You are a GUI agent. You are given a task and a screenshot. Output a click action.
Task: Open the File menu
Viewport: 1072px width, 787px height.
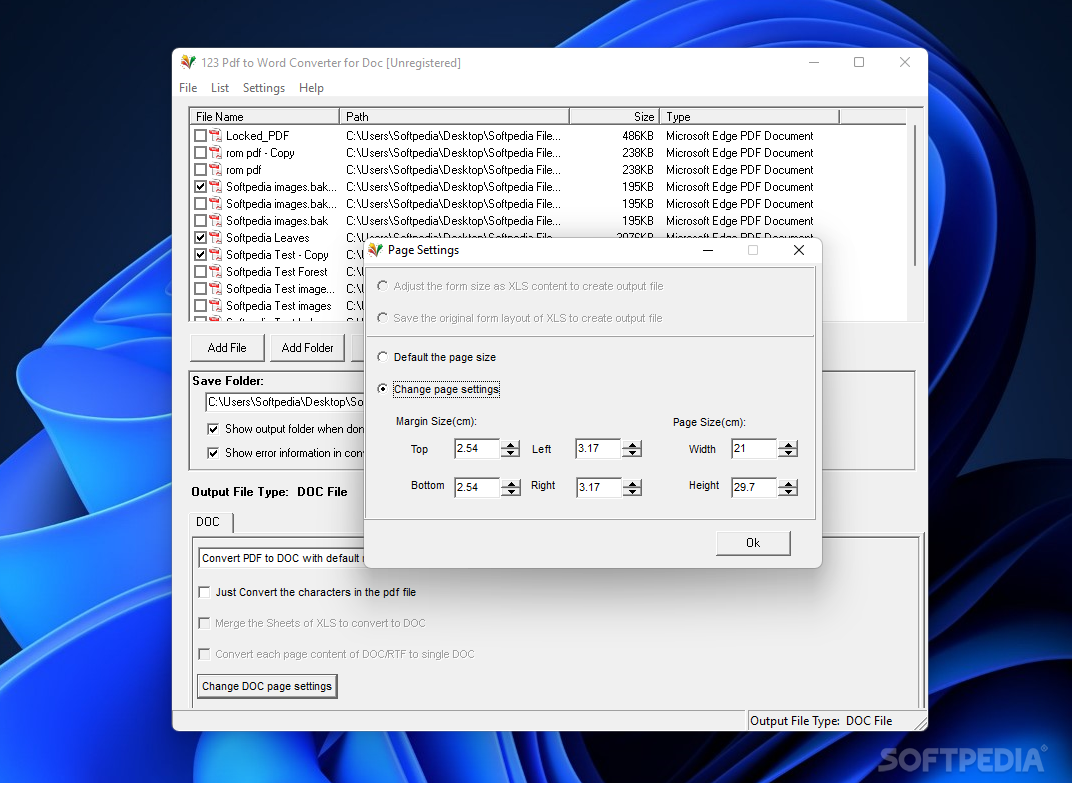[188, 88]
